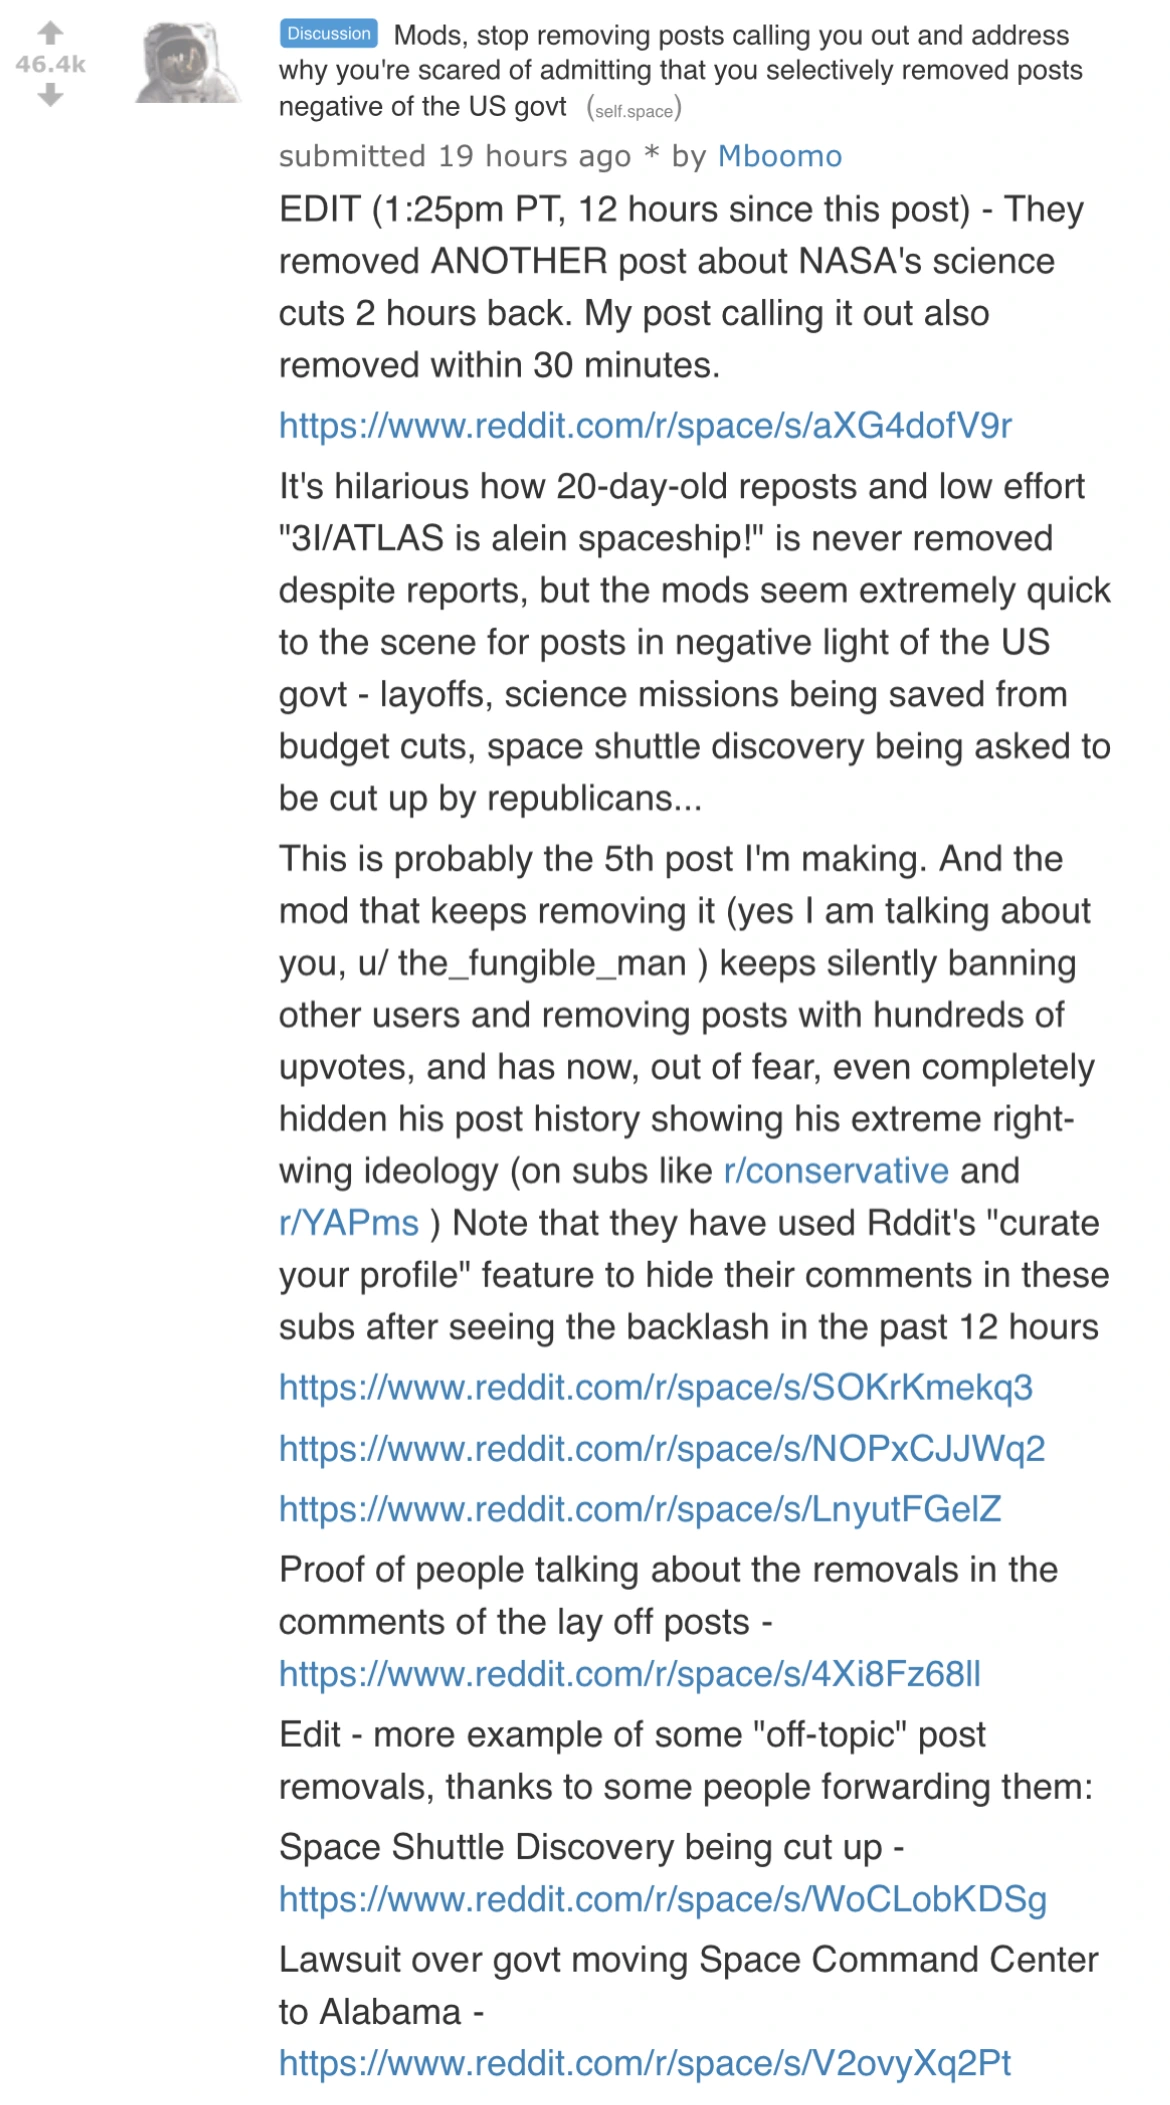Open the aXG4dofV9r removed-post link

648,424
